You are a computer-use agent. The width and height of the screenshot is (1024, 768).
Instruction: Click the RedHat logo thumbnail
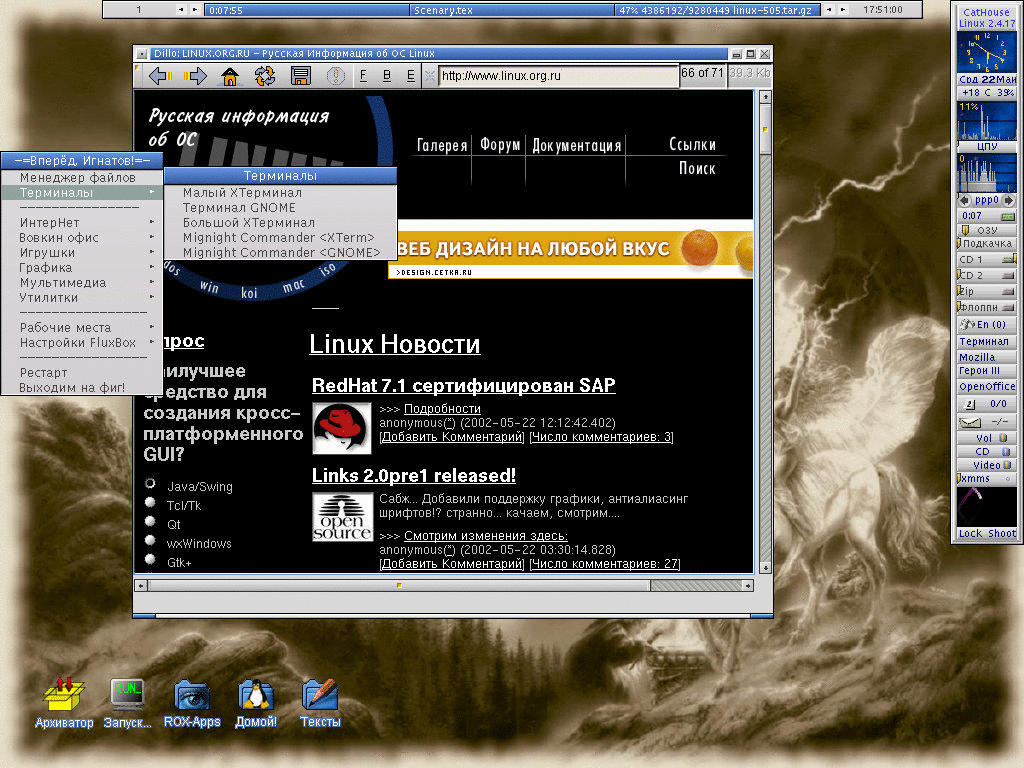[x=342, y=428]
